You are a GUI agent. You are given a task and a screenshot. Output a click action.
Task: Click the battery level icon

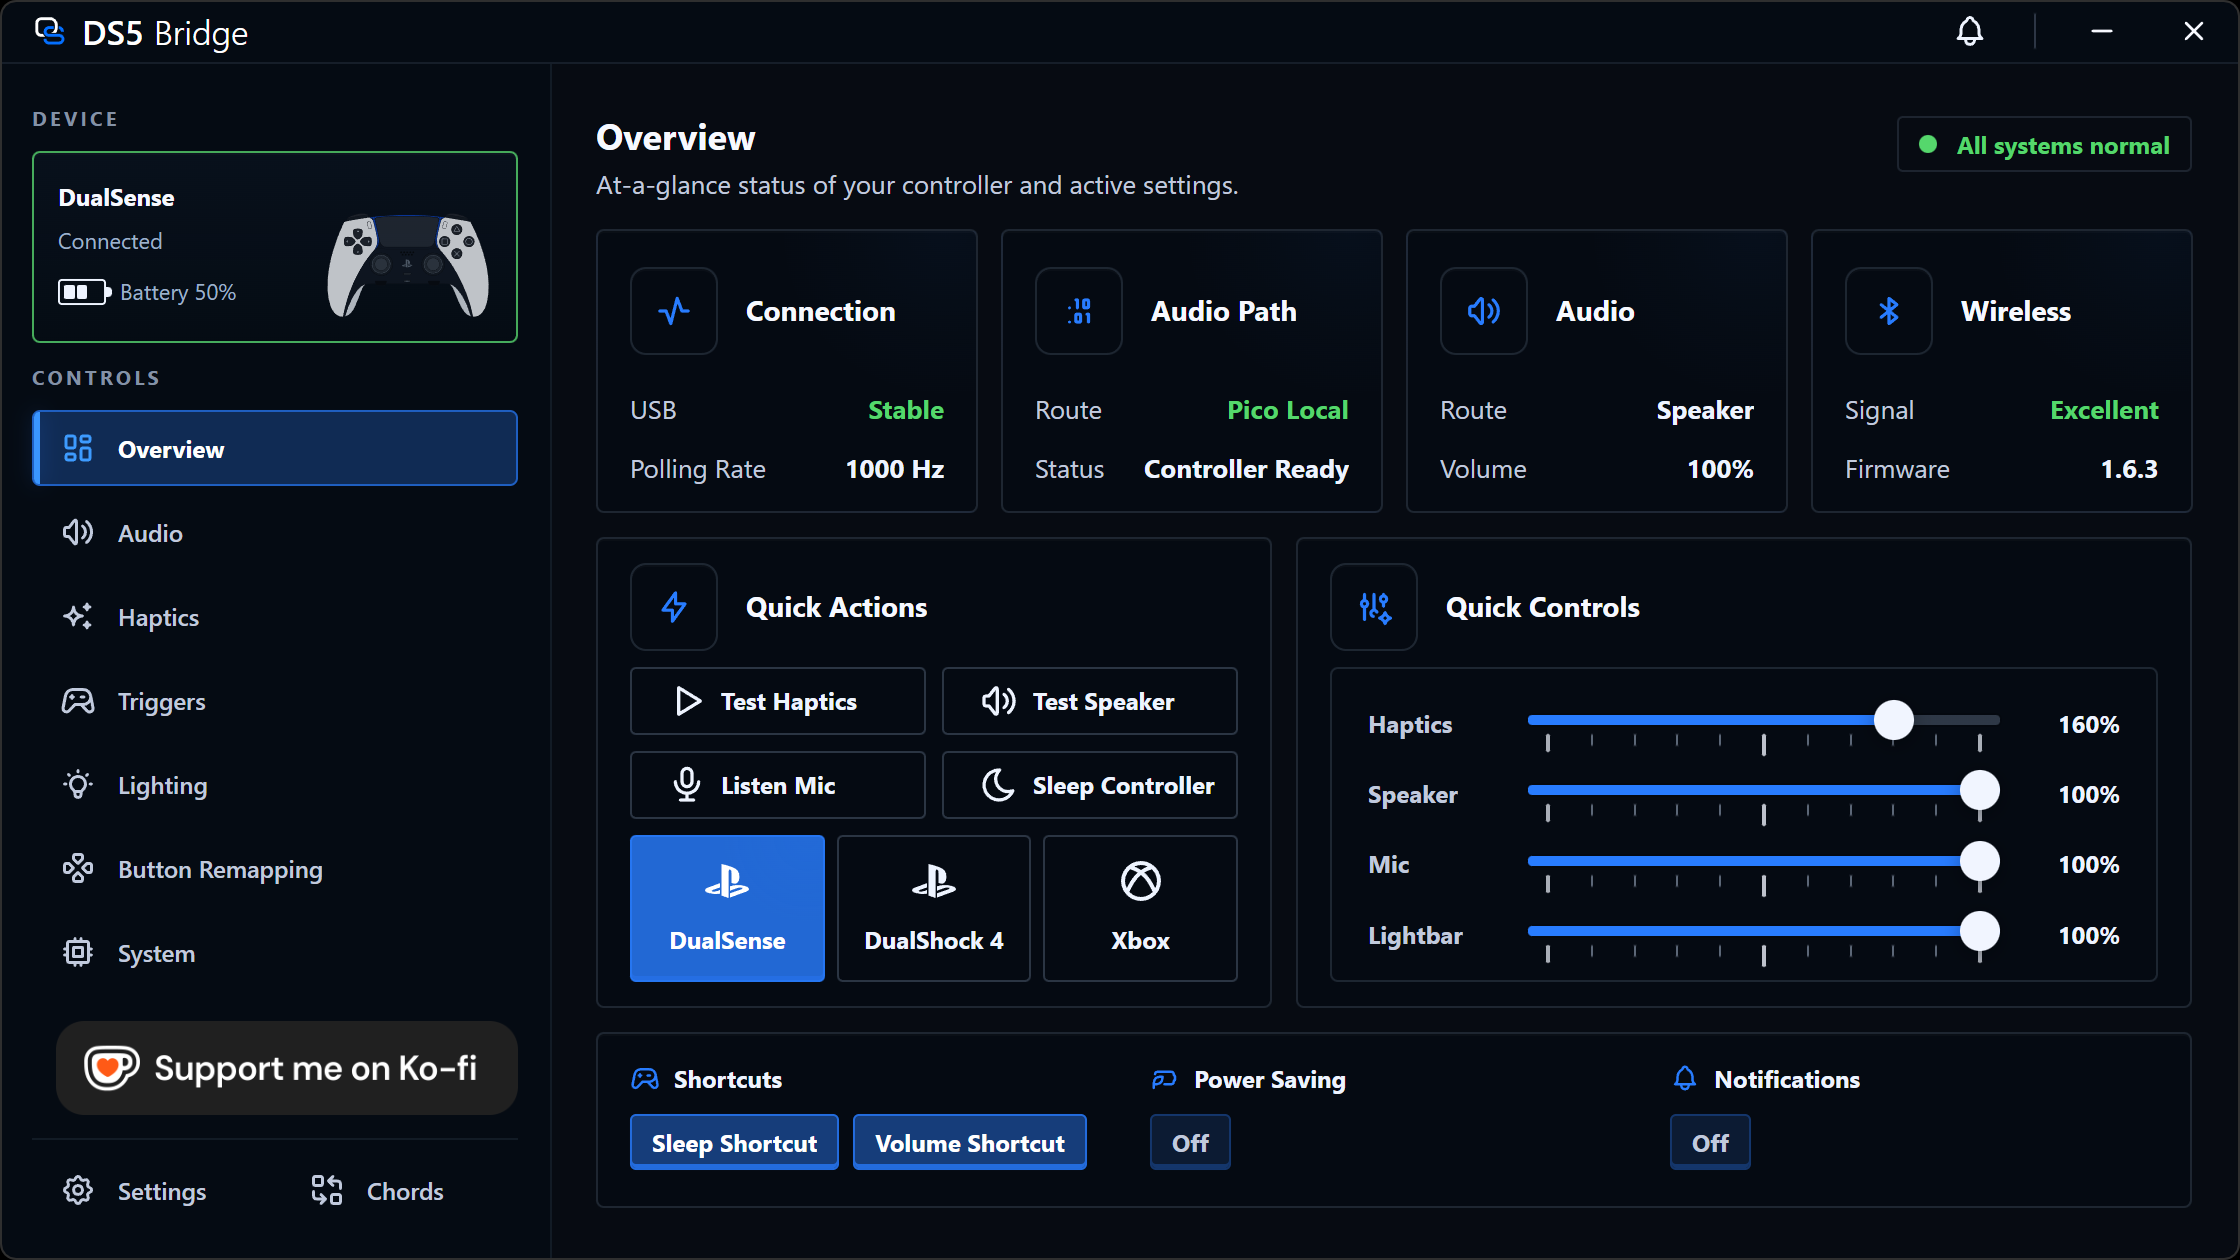click(84, 292)
